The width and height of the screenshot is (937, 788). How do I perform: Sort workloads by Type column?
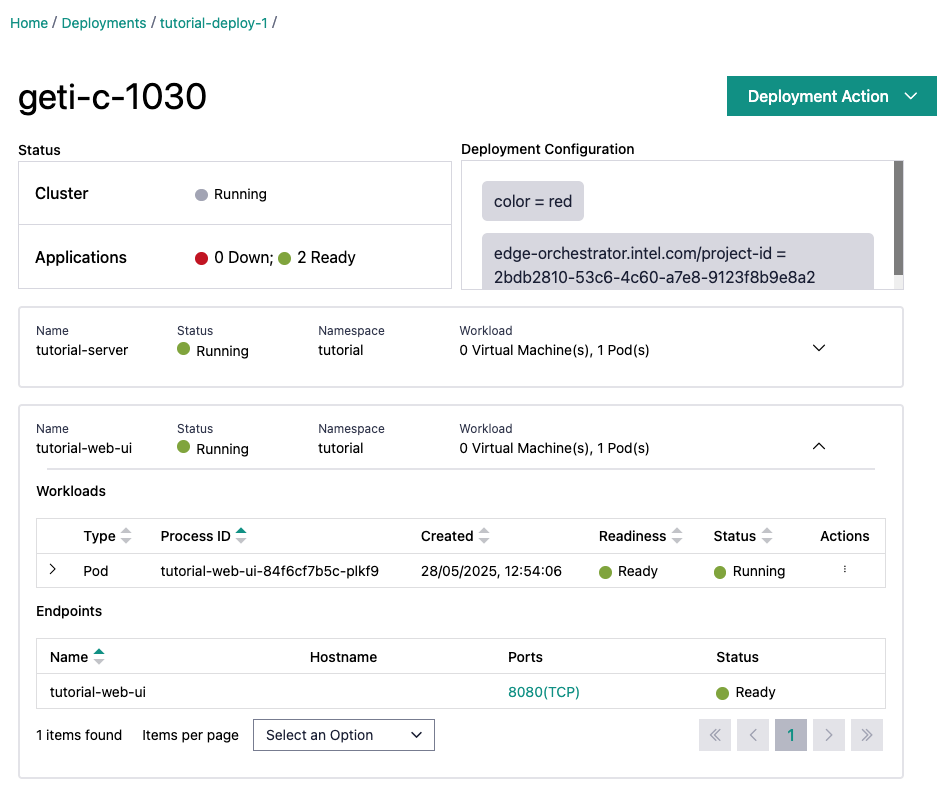click(126, 536)
